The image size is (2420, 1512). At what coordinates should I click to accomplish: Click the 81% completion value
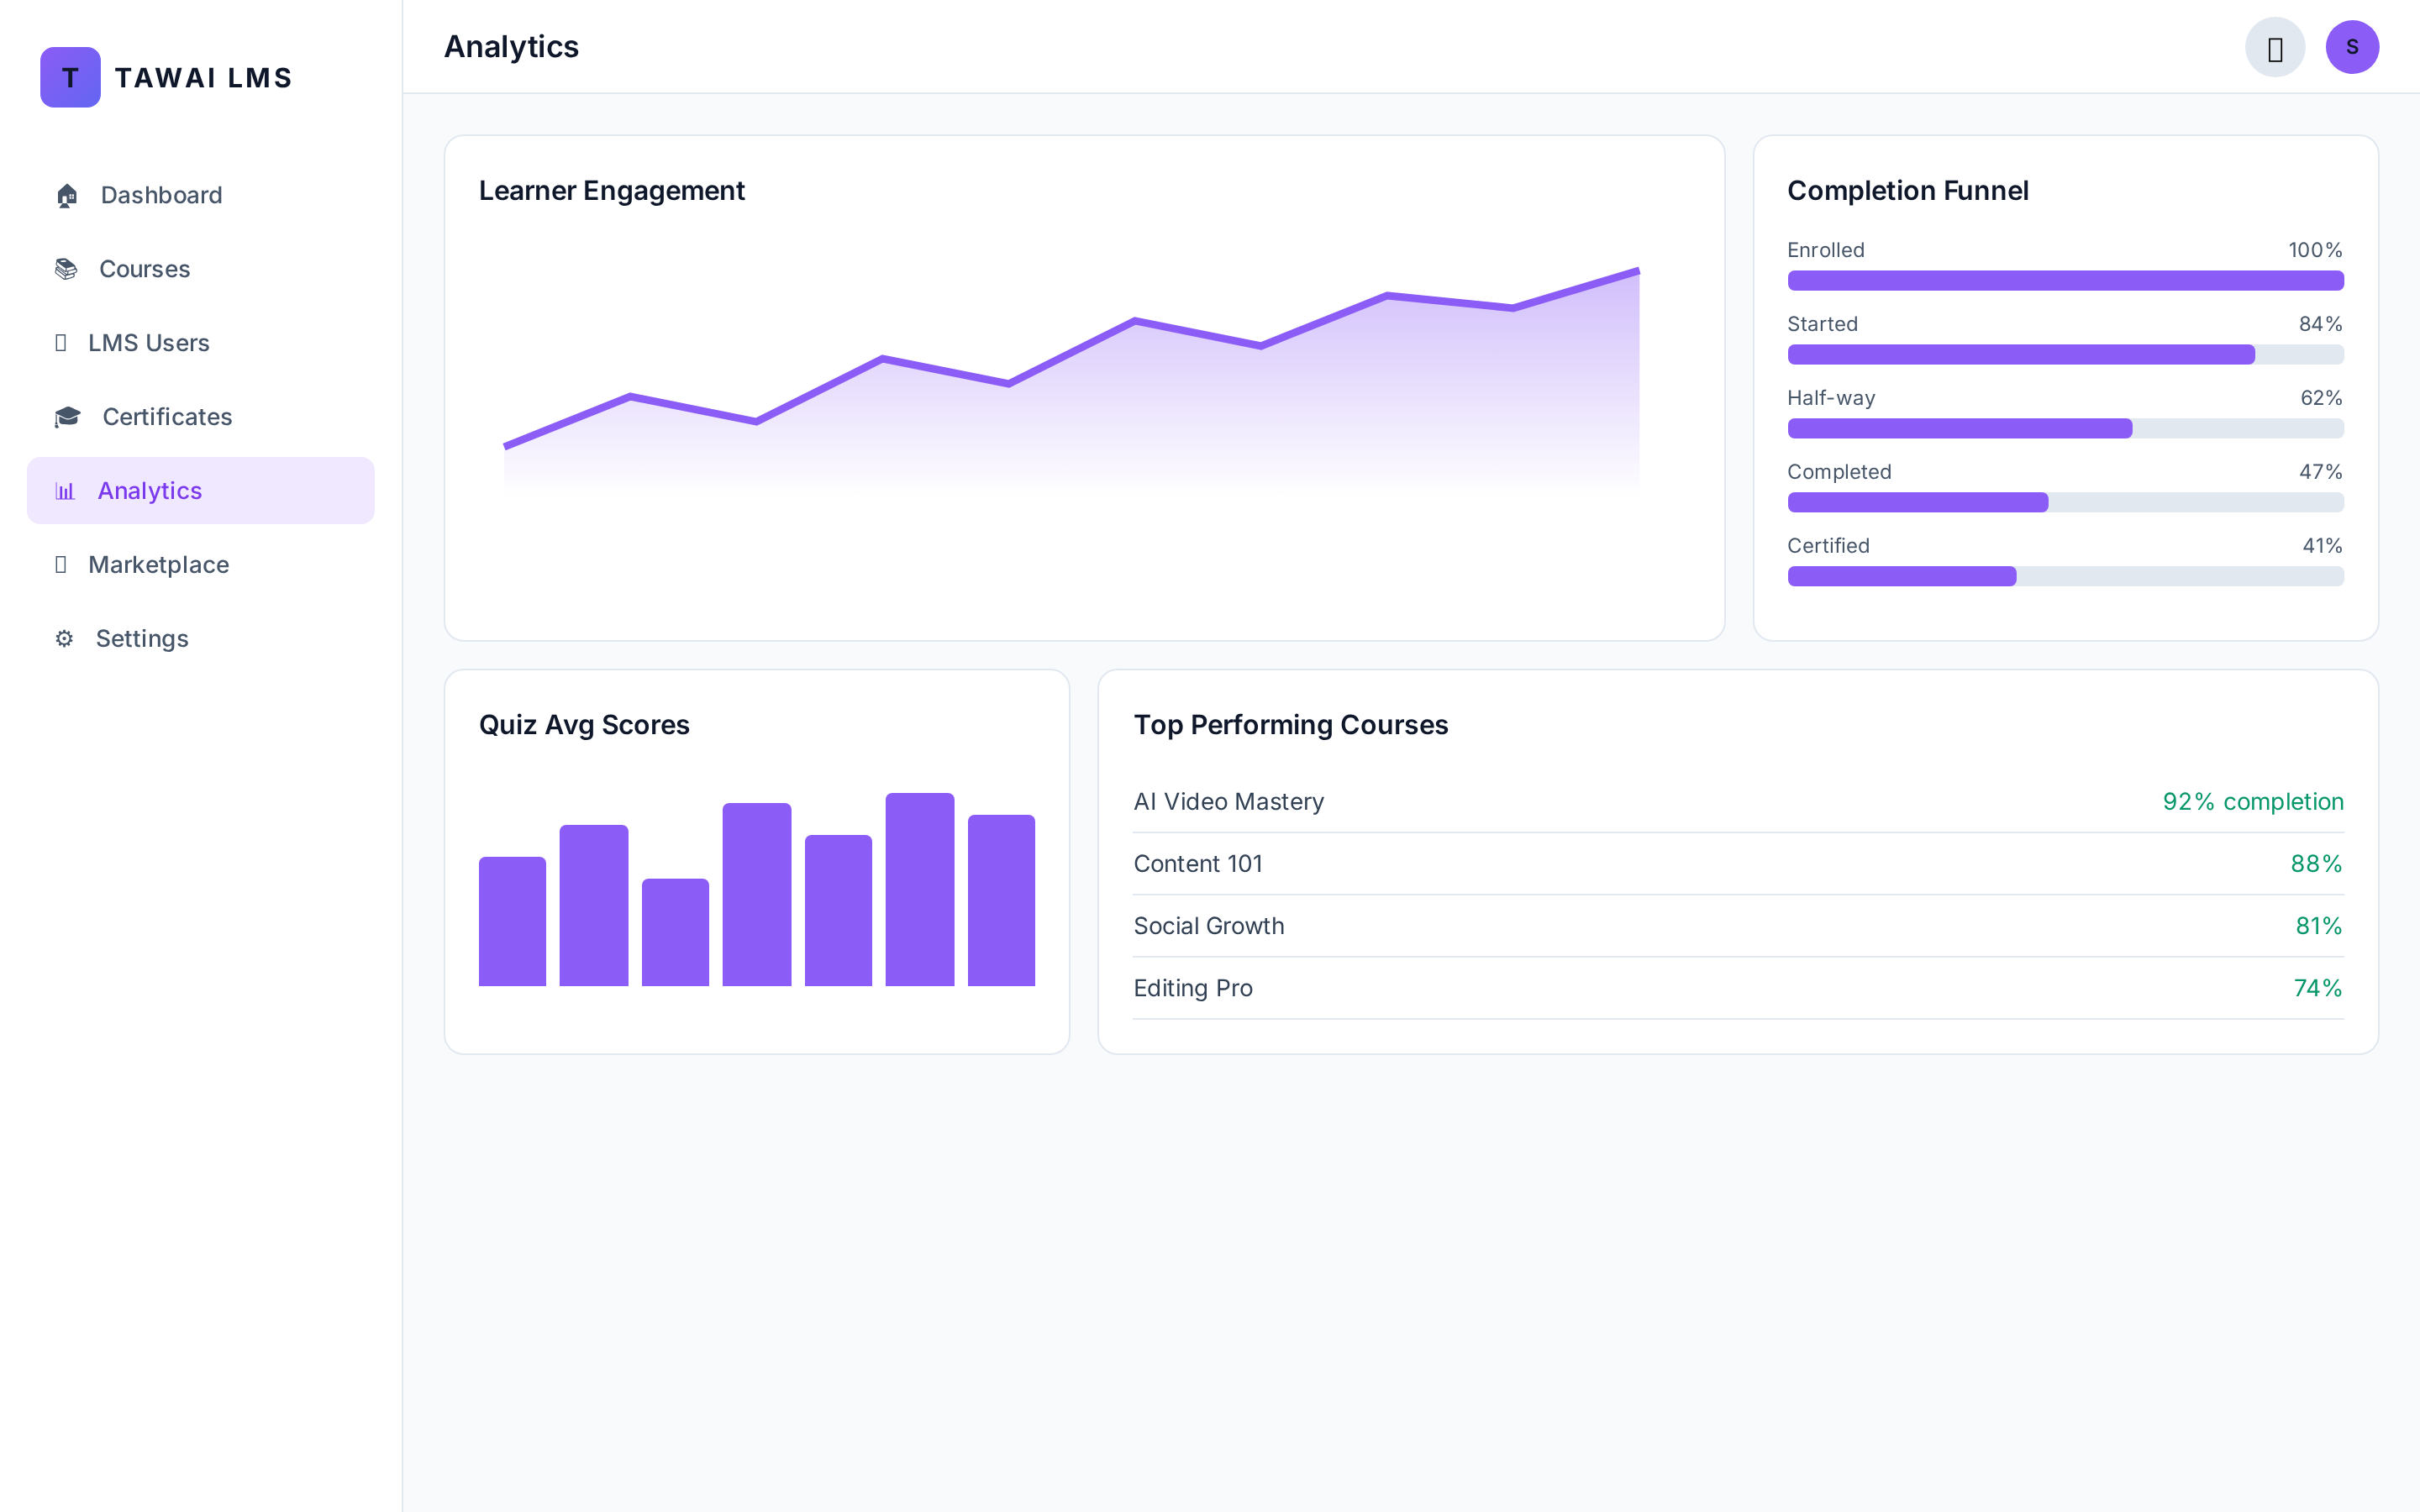coord(2318,926)
